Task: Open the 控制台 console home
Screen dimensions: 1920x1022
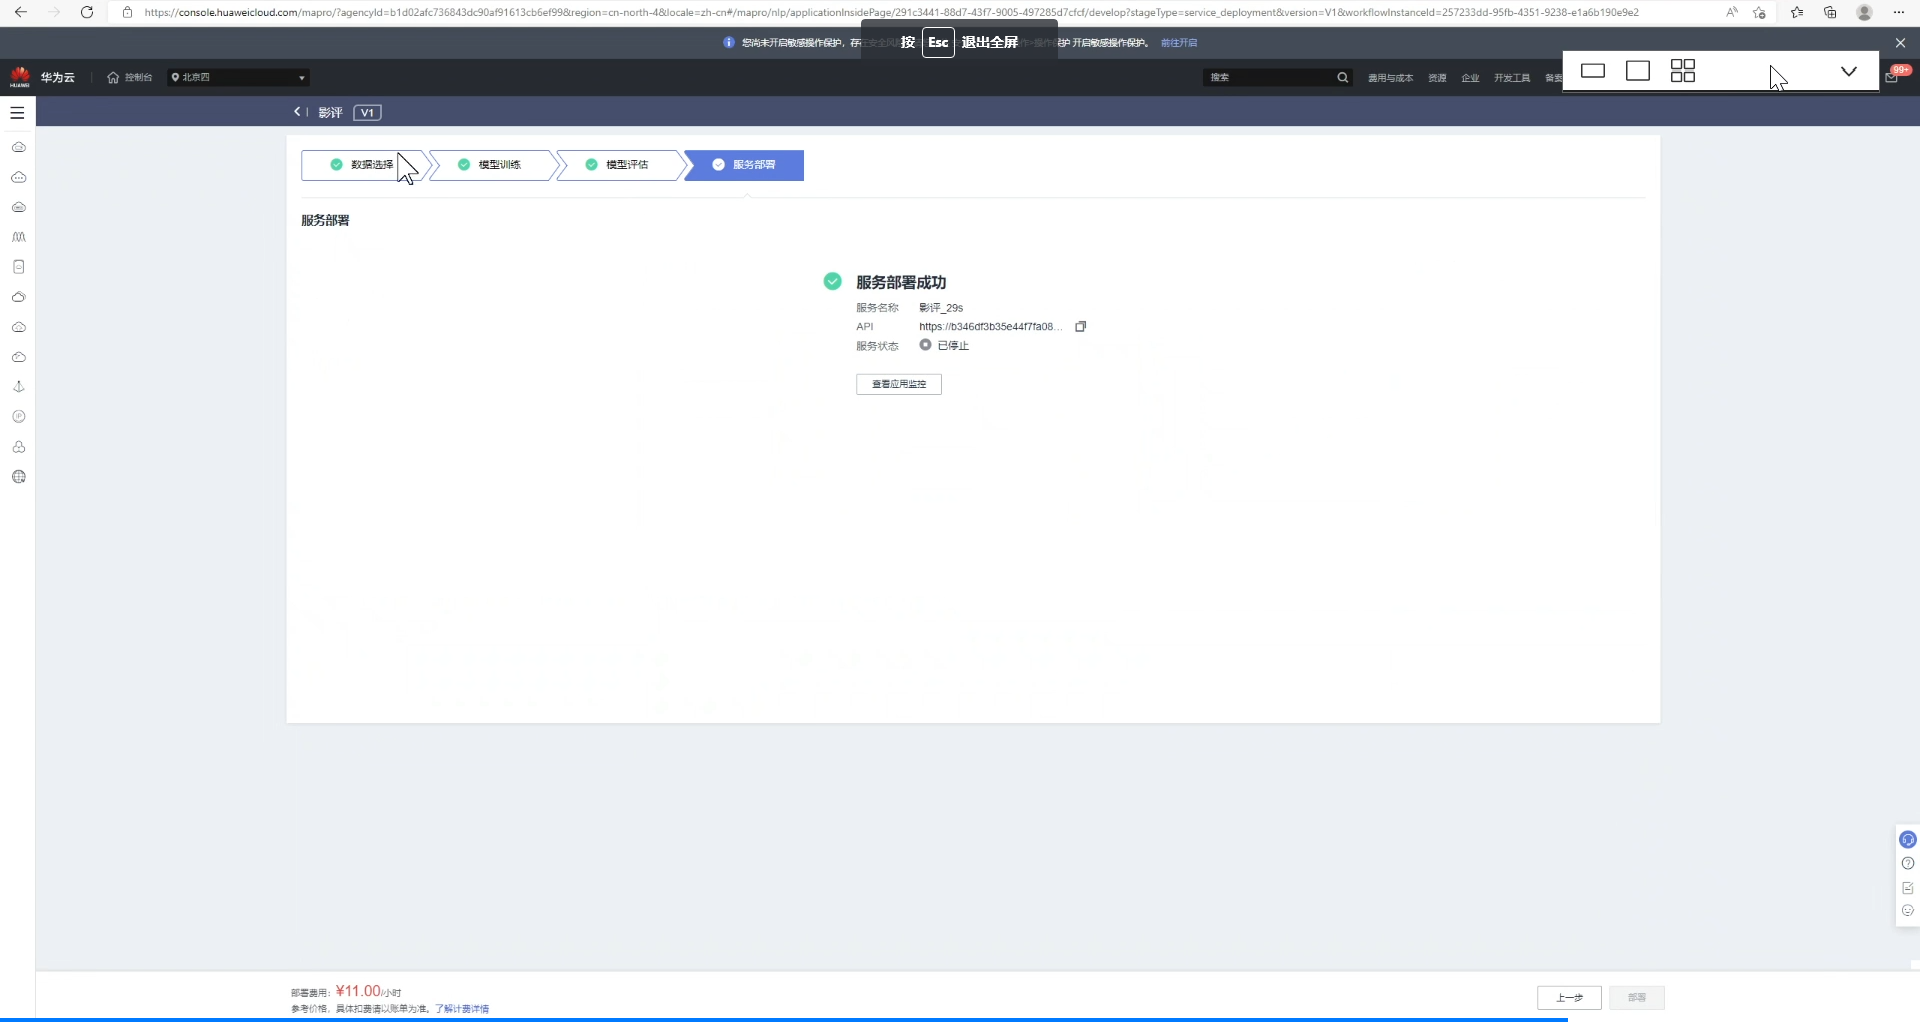Action: tap(130, 77)
